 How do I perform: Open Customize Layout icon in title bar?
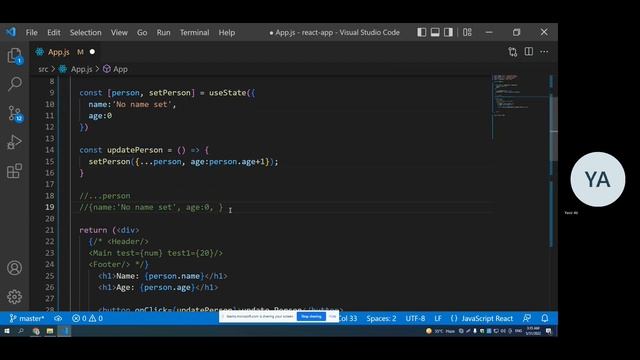(467, 32)
